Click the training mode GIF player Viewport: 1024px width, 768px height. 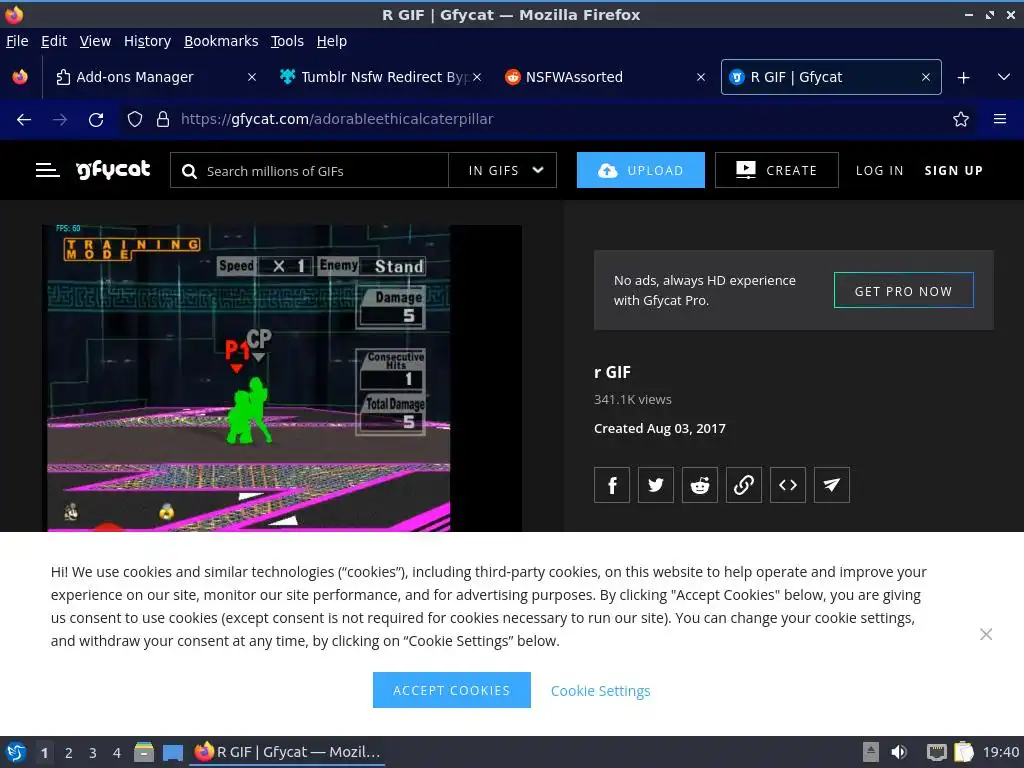click(282, 377)
